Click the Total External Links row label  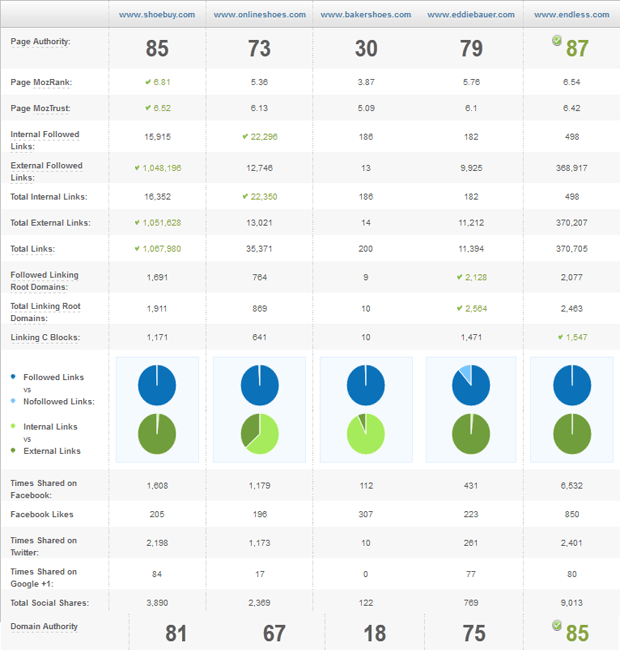pos(51,223)
